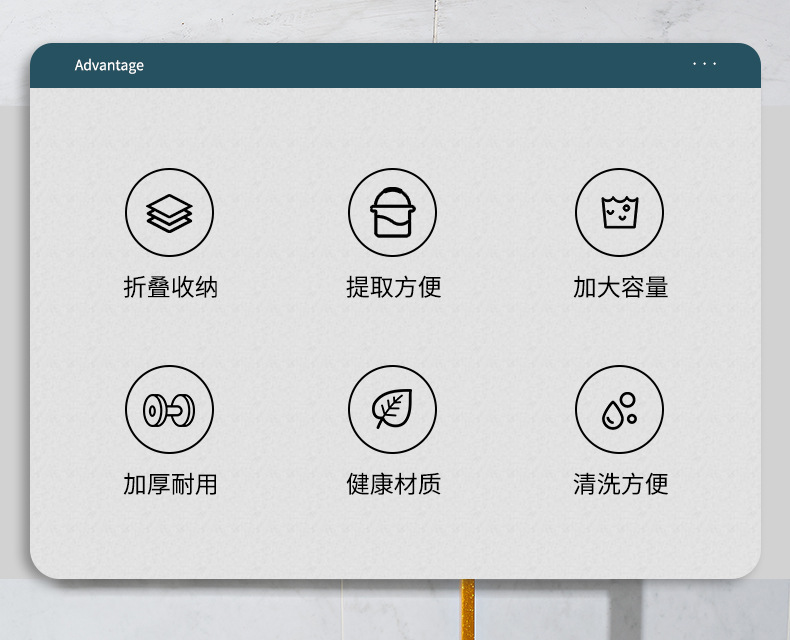The image size is (790, 640).
Task: Click the bucket with handle icon
Action: [392, 212]
